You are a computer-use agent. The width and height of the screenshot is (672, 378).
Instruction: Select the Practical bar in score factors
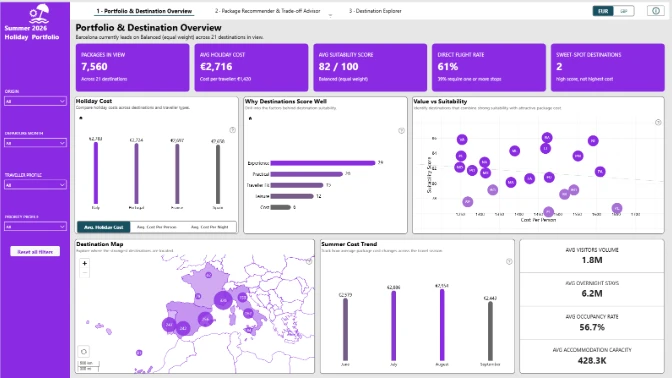[306, 174]
